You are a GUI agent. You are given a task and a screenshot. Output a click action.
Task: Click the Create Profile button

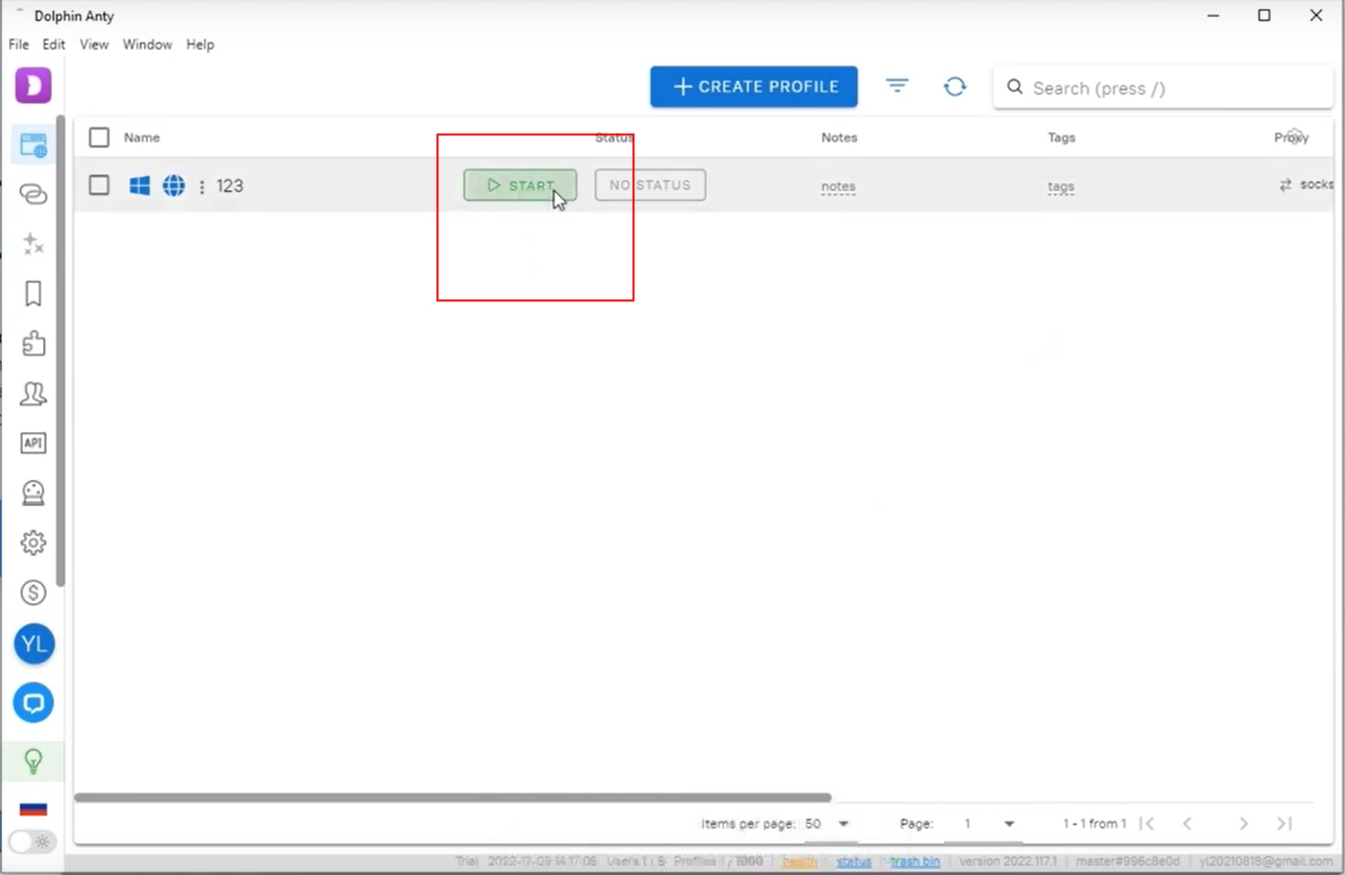[753, 87]
